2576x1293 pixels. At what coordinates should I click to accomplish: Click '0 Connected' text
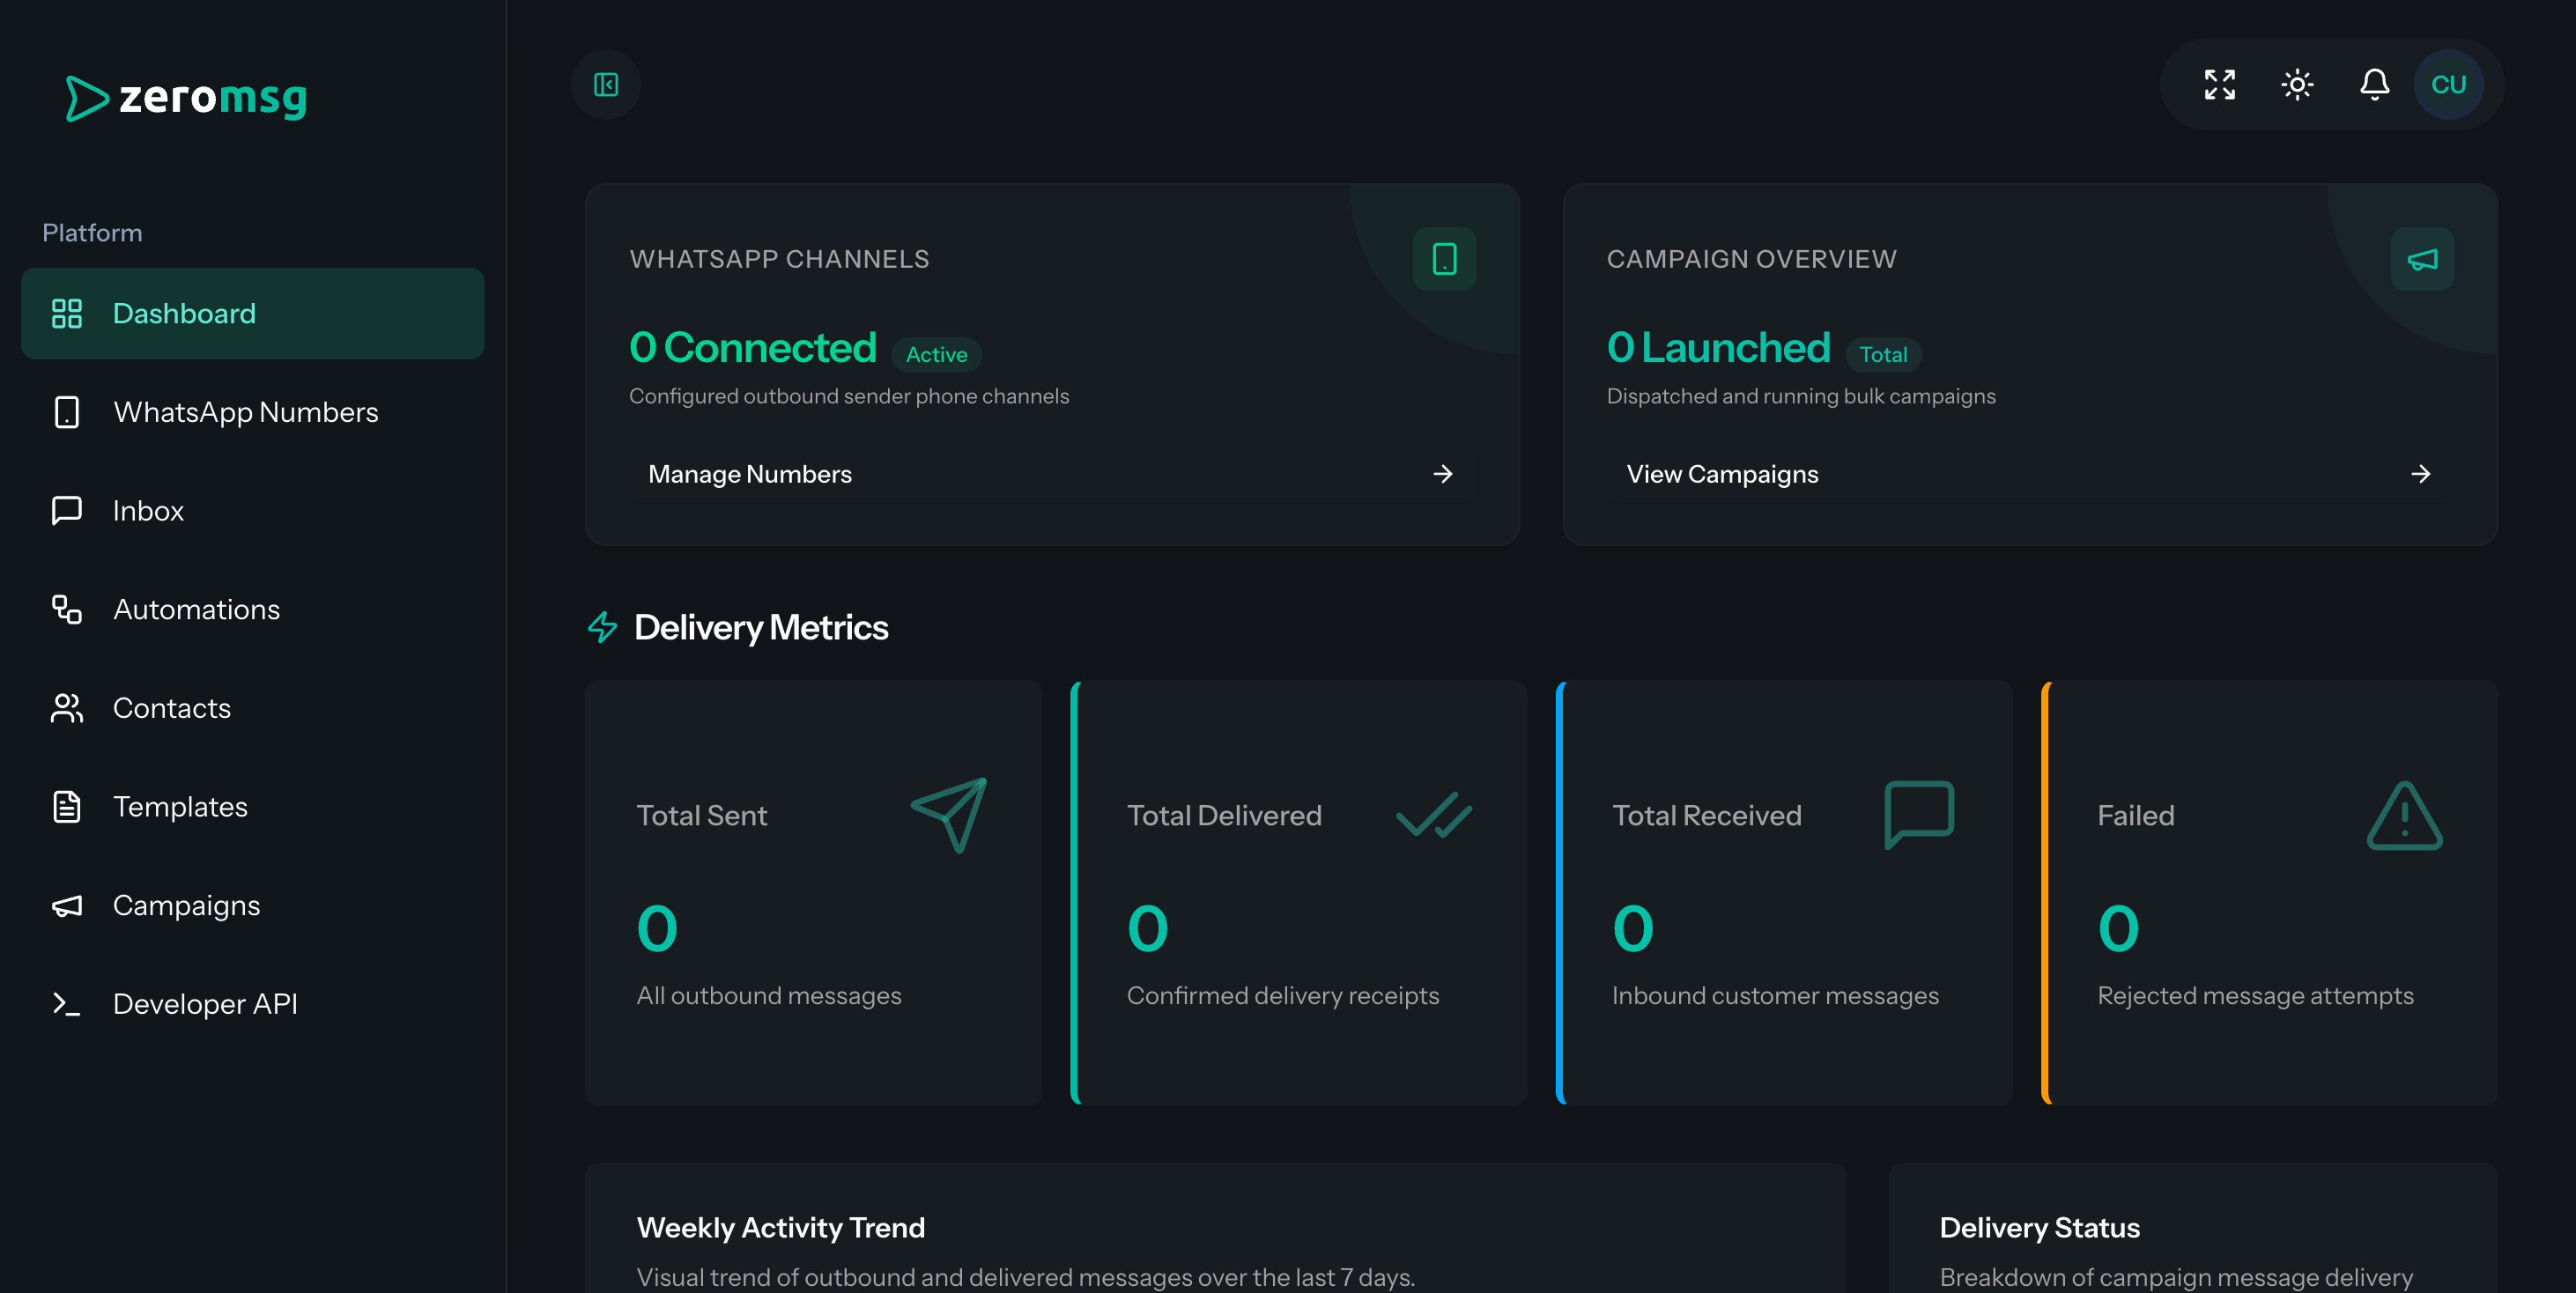click(753, 348)
